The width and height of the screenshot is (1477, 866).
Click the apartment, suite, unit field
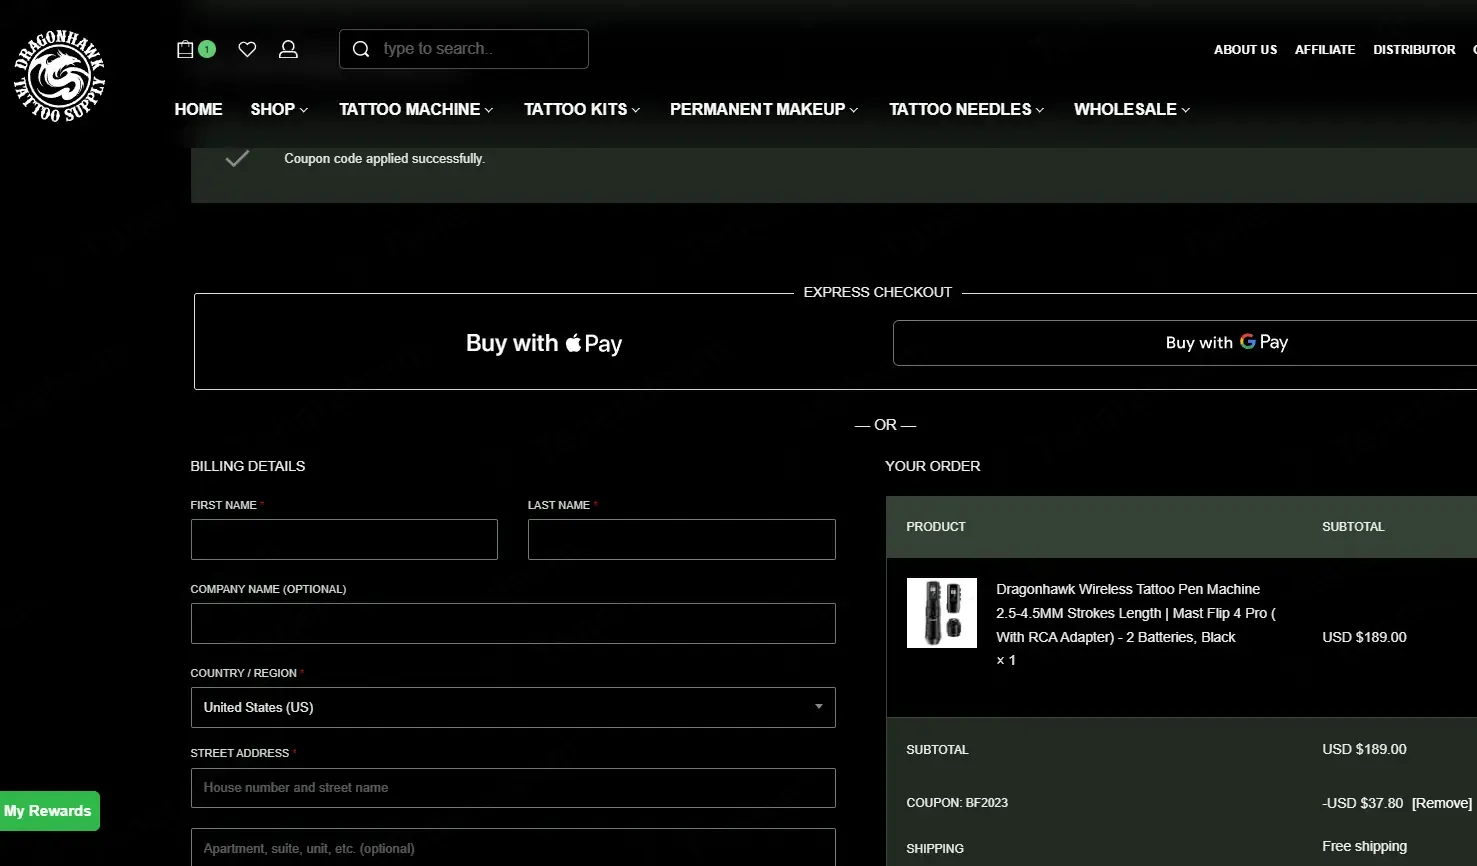(513, 847)
